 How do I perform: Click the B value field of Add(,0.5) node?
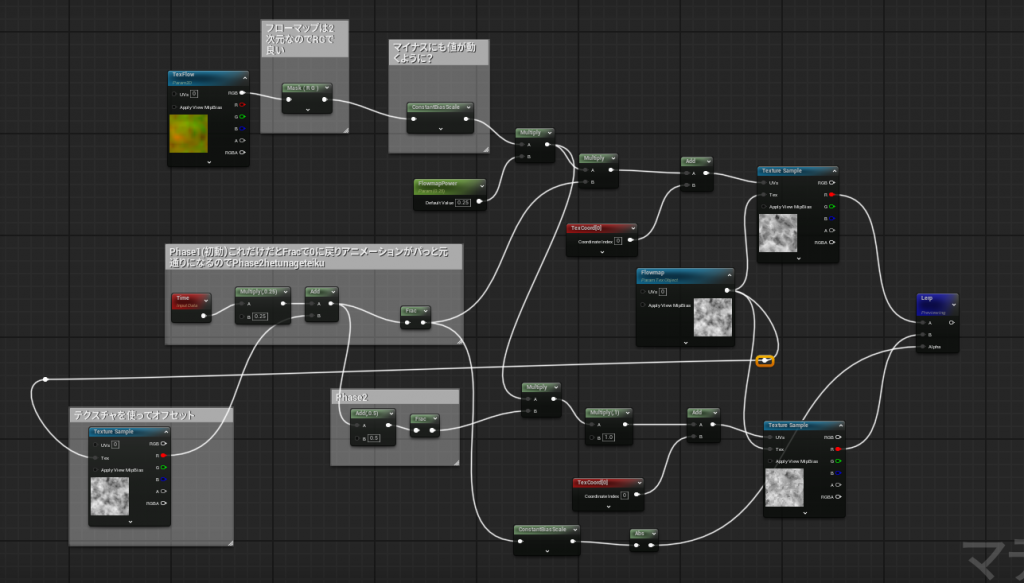pyautogui.click(x=374, y=438)
